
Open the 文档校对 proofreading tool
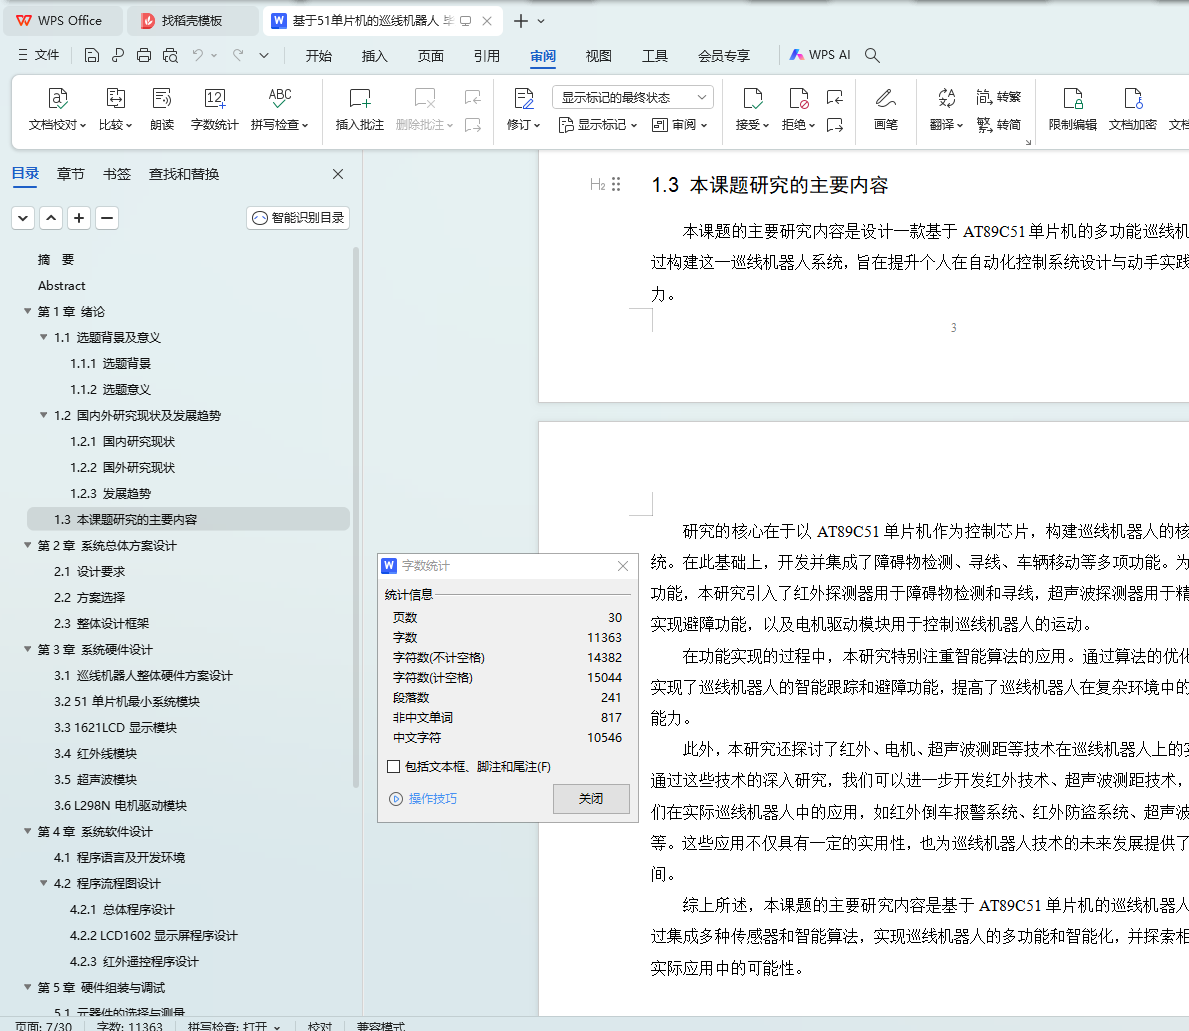click(x=58, y=109)
